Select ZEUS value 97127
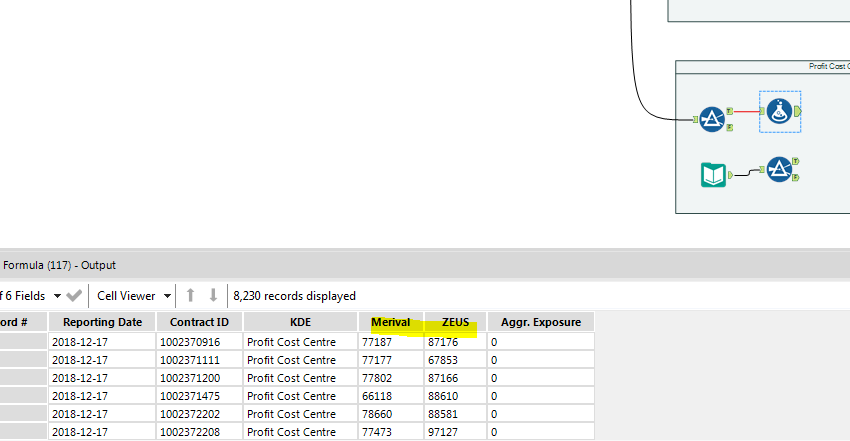850x441 pixels. [455, 432]
